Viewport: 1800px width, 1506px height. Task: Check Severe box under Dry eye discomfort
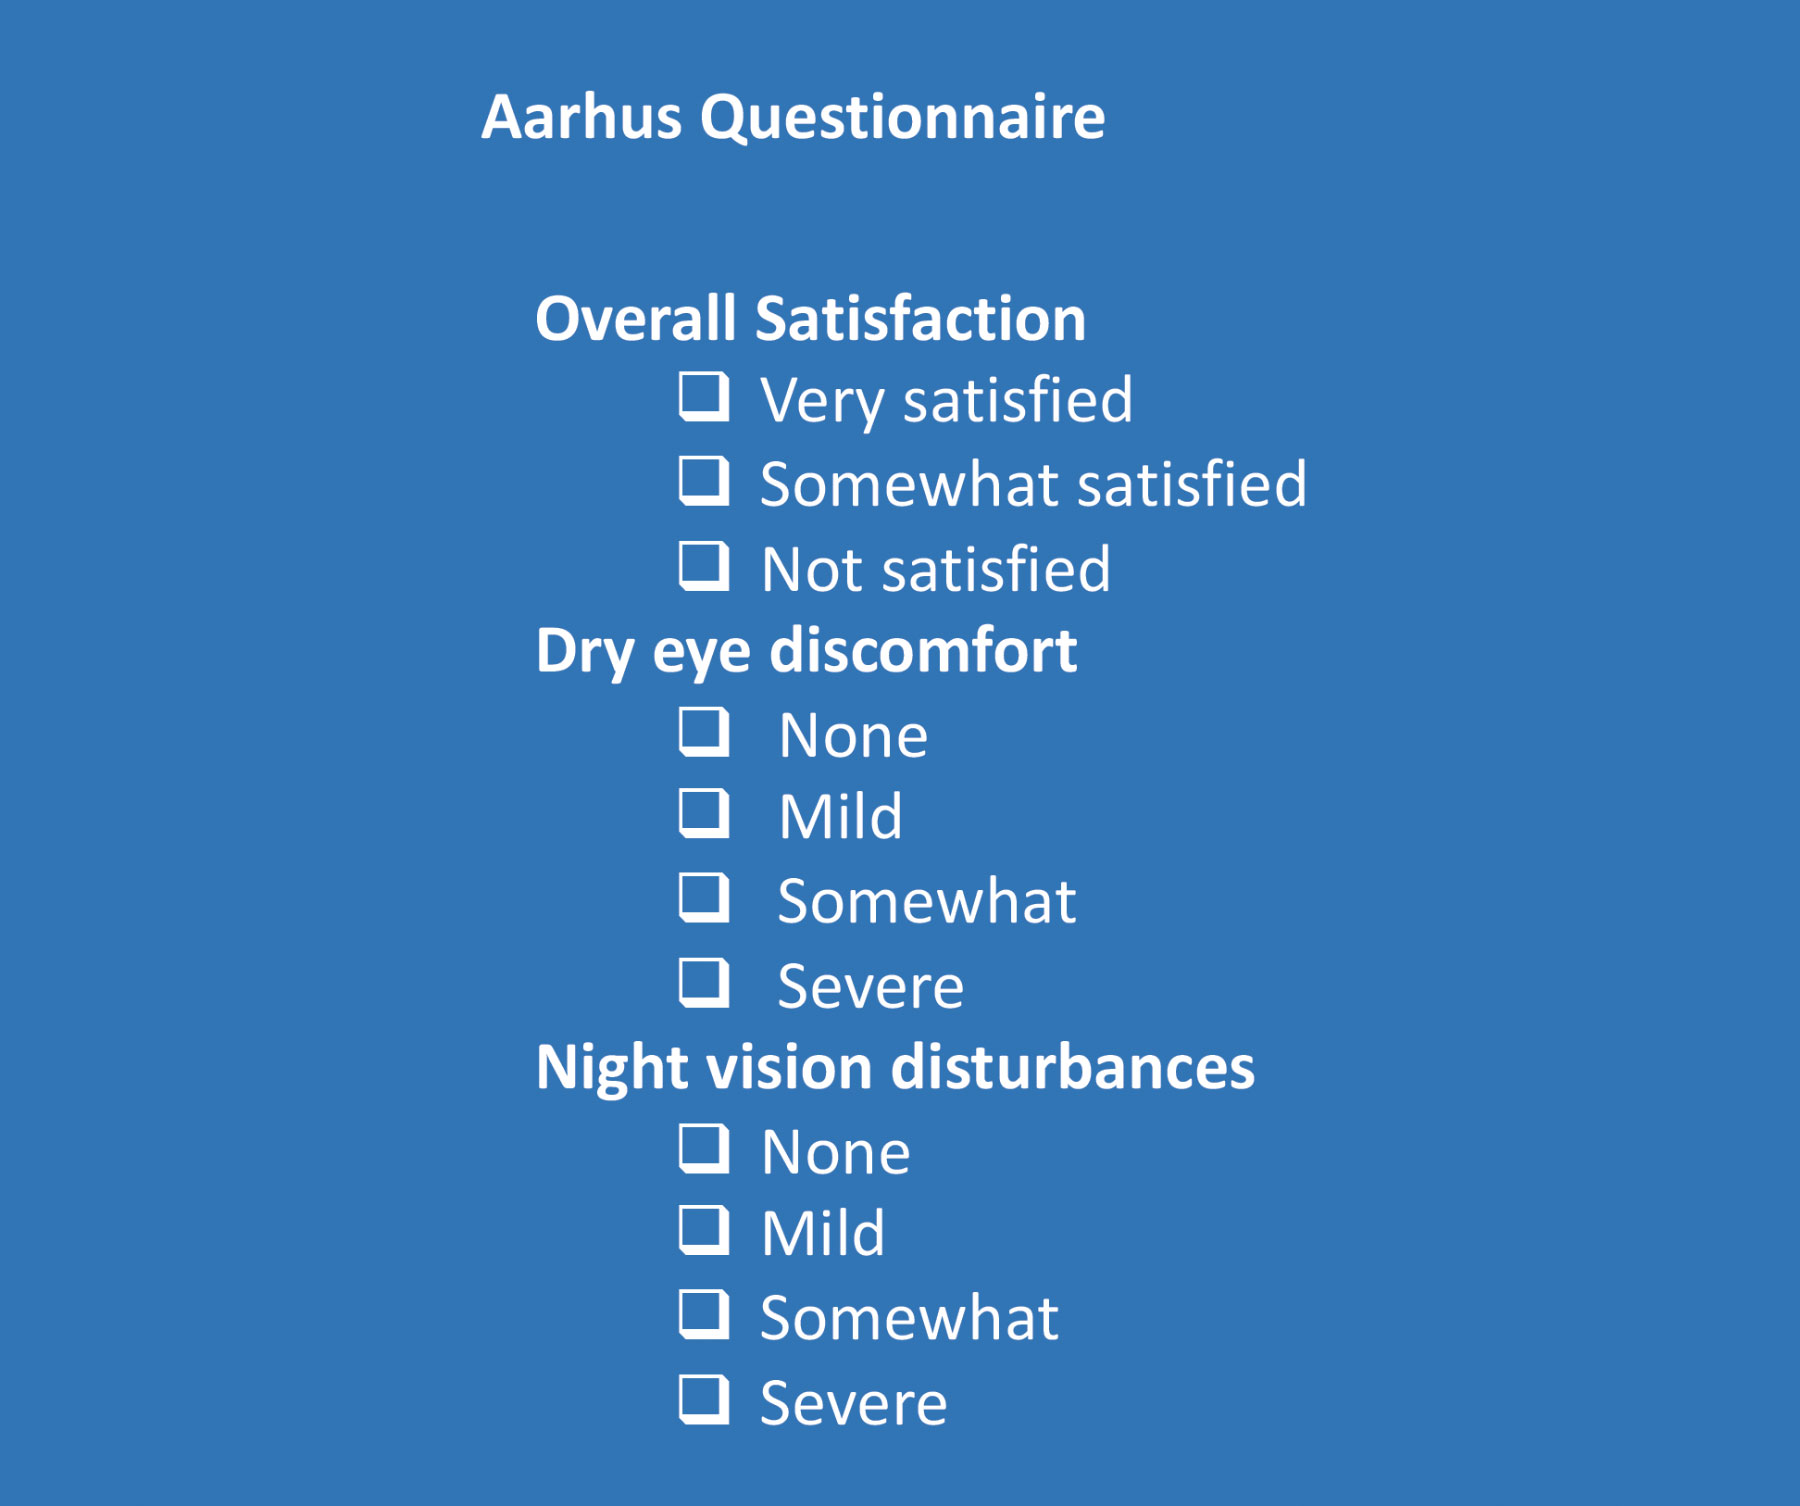[x=704, y=983]
